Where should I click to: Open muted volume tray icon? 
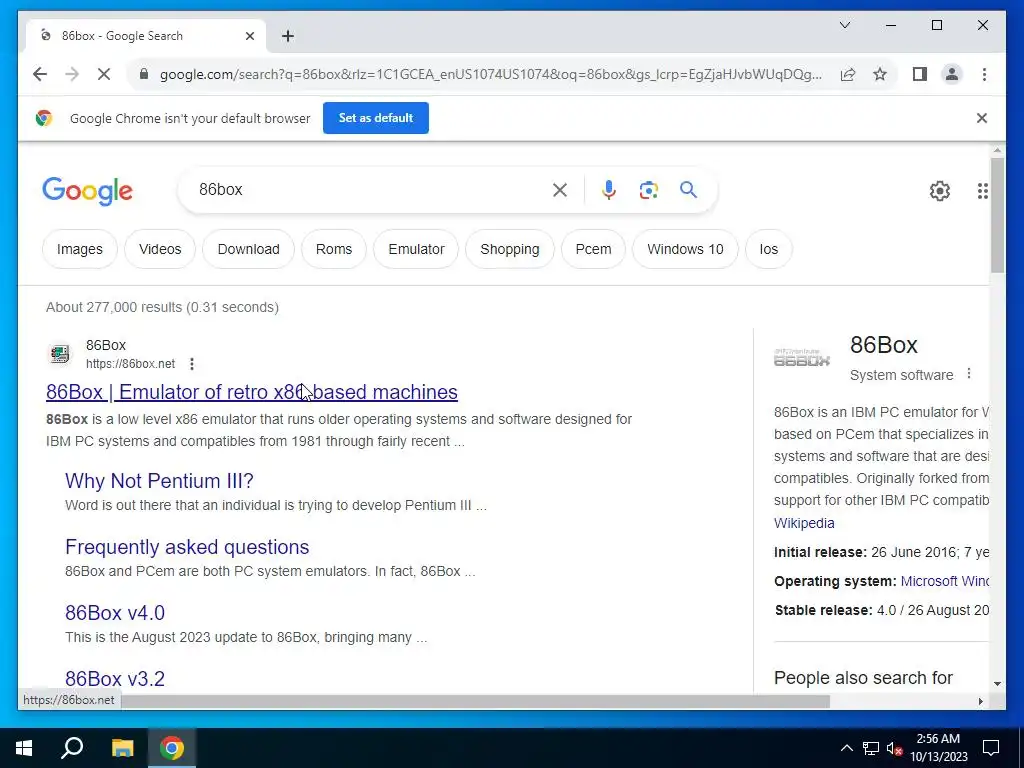coord(894,748)
